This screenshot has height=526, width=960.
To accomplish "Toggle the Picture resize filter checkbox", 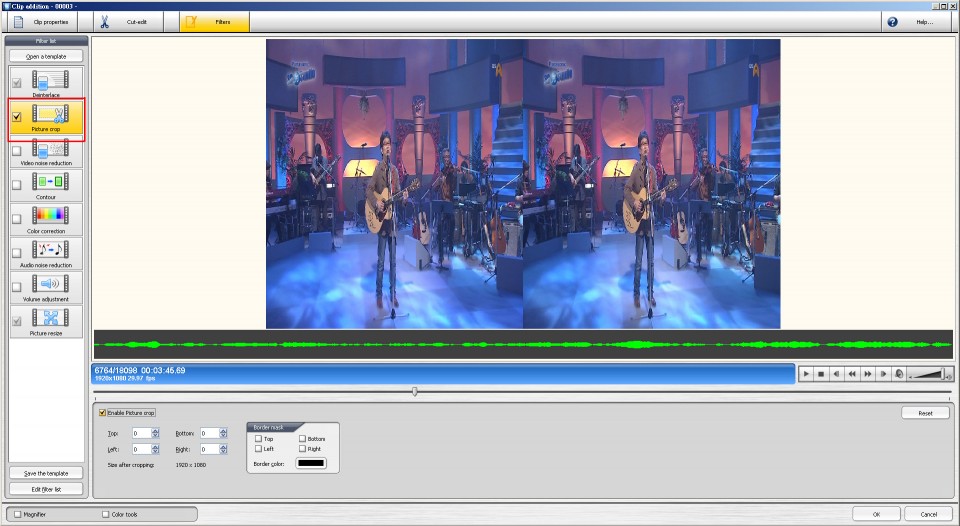I will pos(17,321).
